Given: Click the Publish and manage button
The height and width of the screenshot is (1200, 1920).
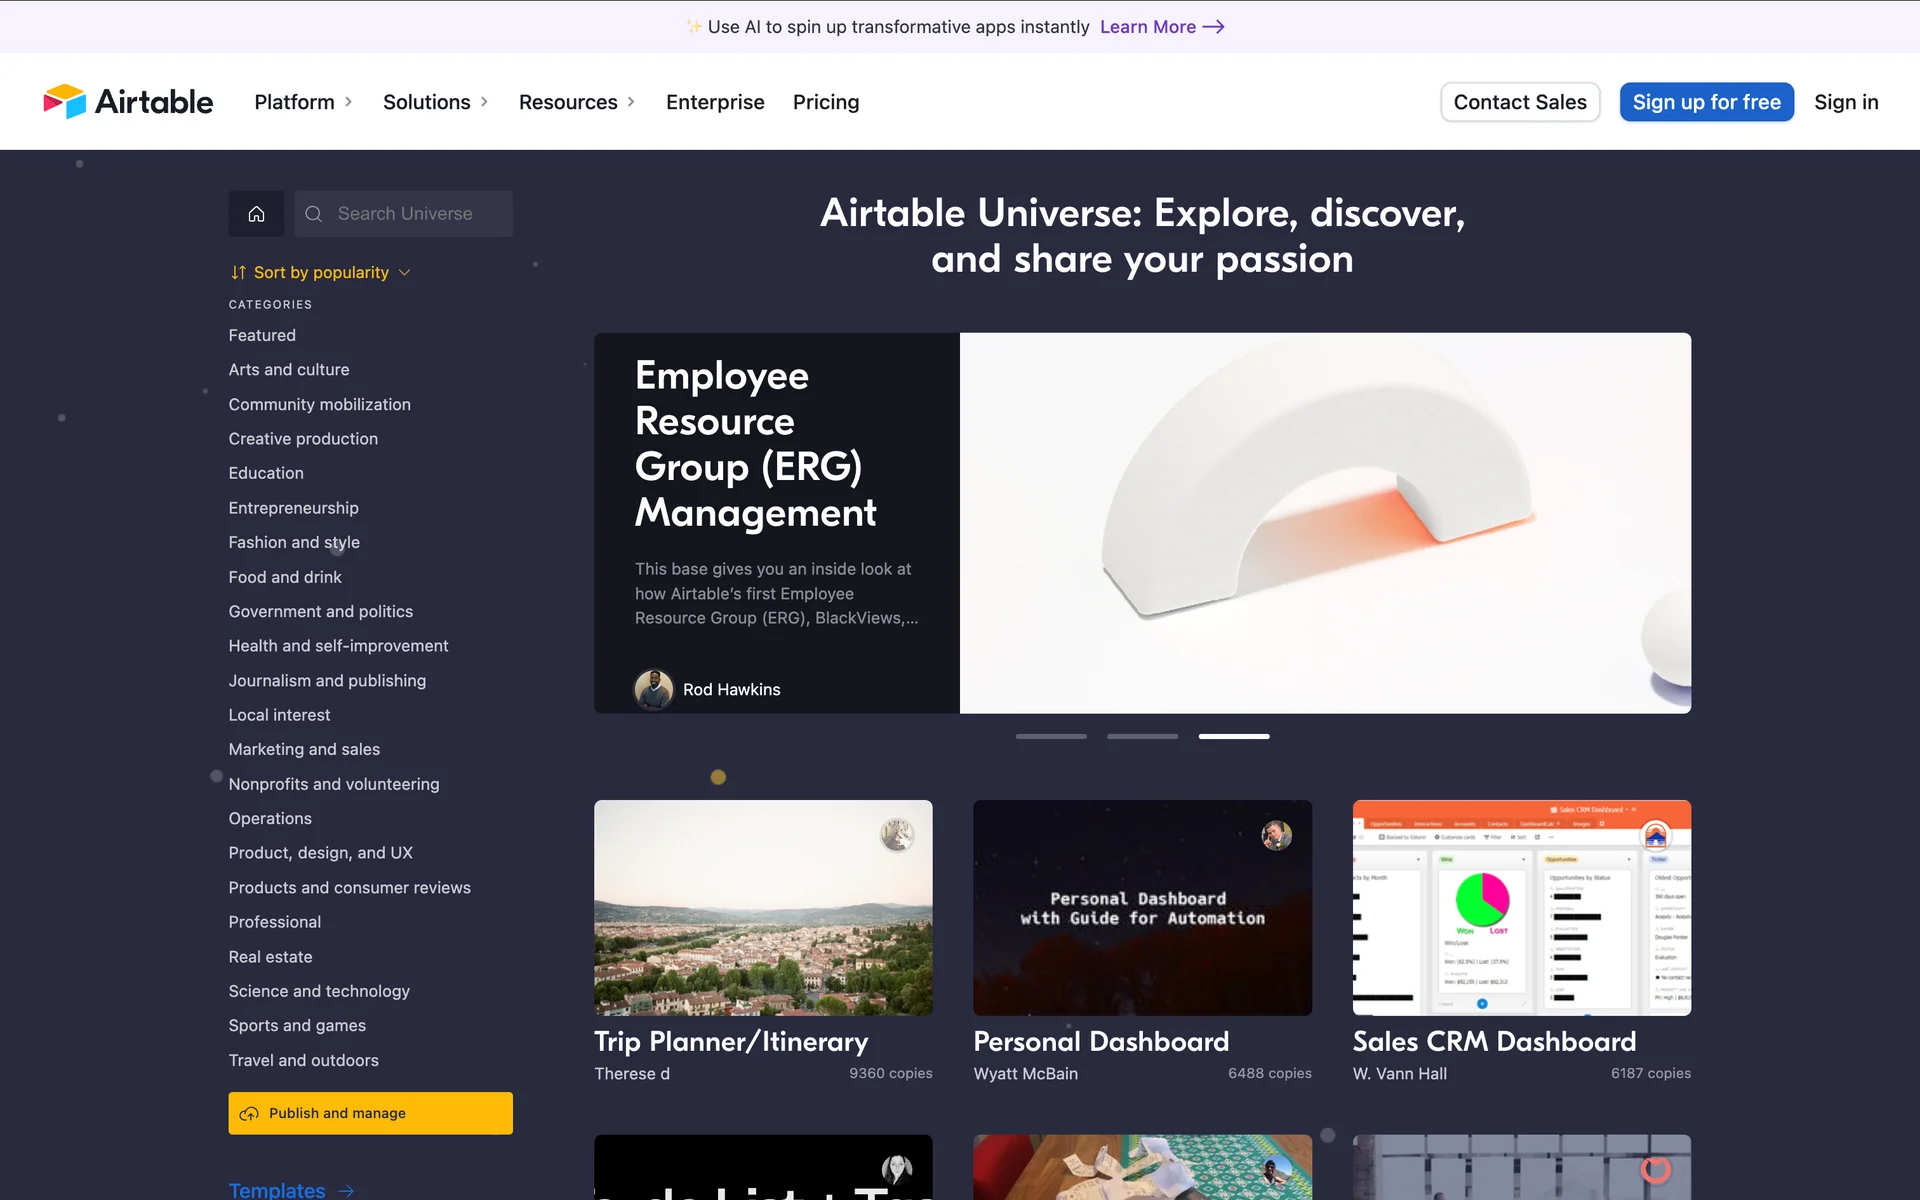Looking at the screenshot, I should pyautogui.click(x=370, y=1113).
